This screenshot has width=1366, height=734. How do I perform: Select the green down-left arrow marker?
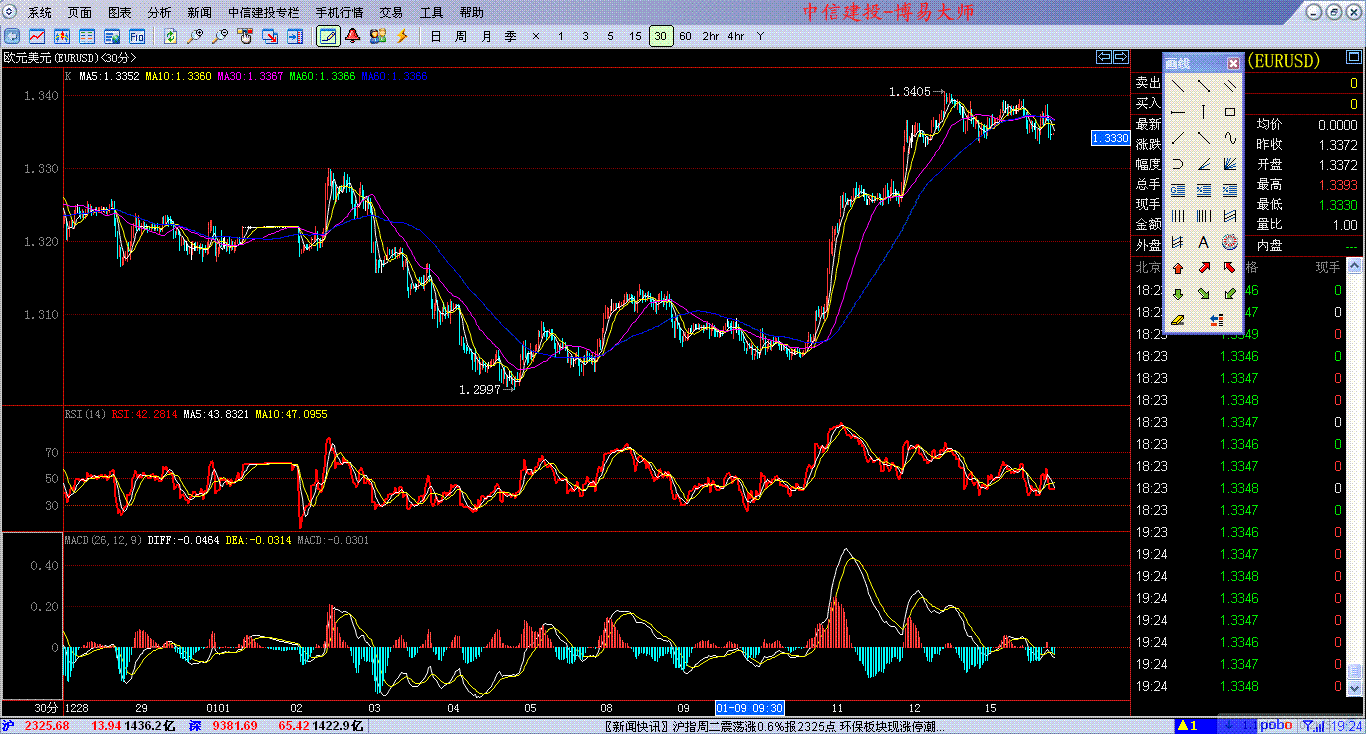(x=1230, y=294)
